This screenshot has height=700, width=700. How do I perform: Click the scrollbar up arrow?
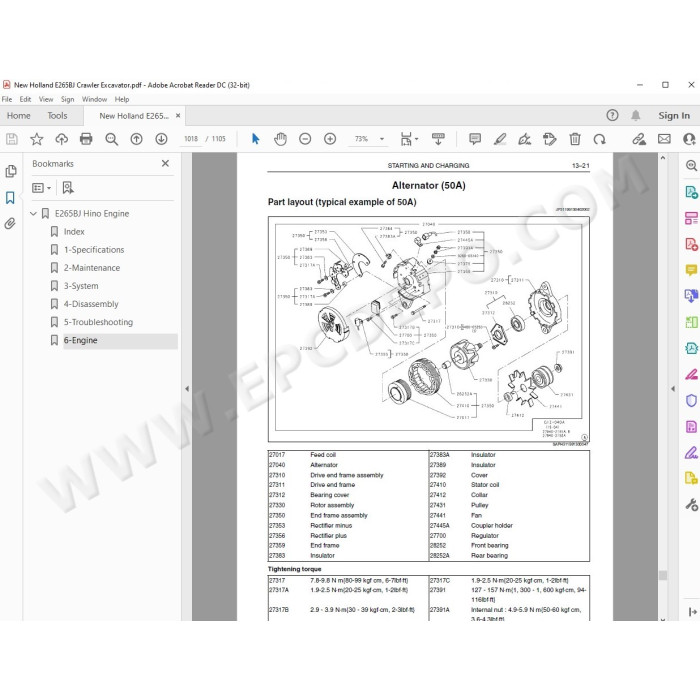[x=662, y=158]
